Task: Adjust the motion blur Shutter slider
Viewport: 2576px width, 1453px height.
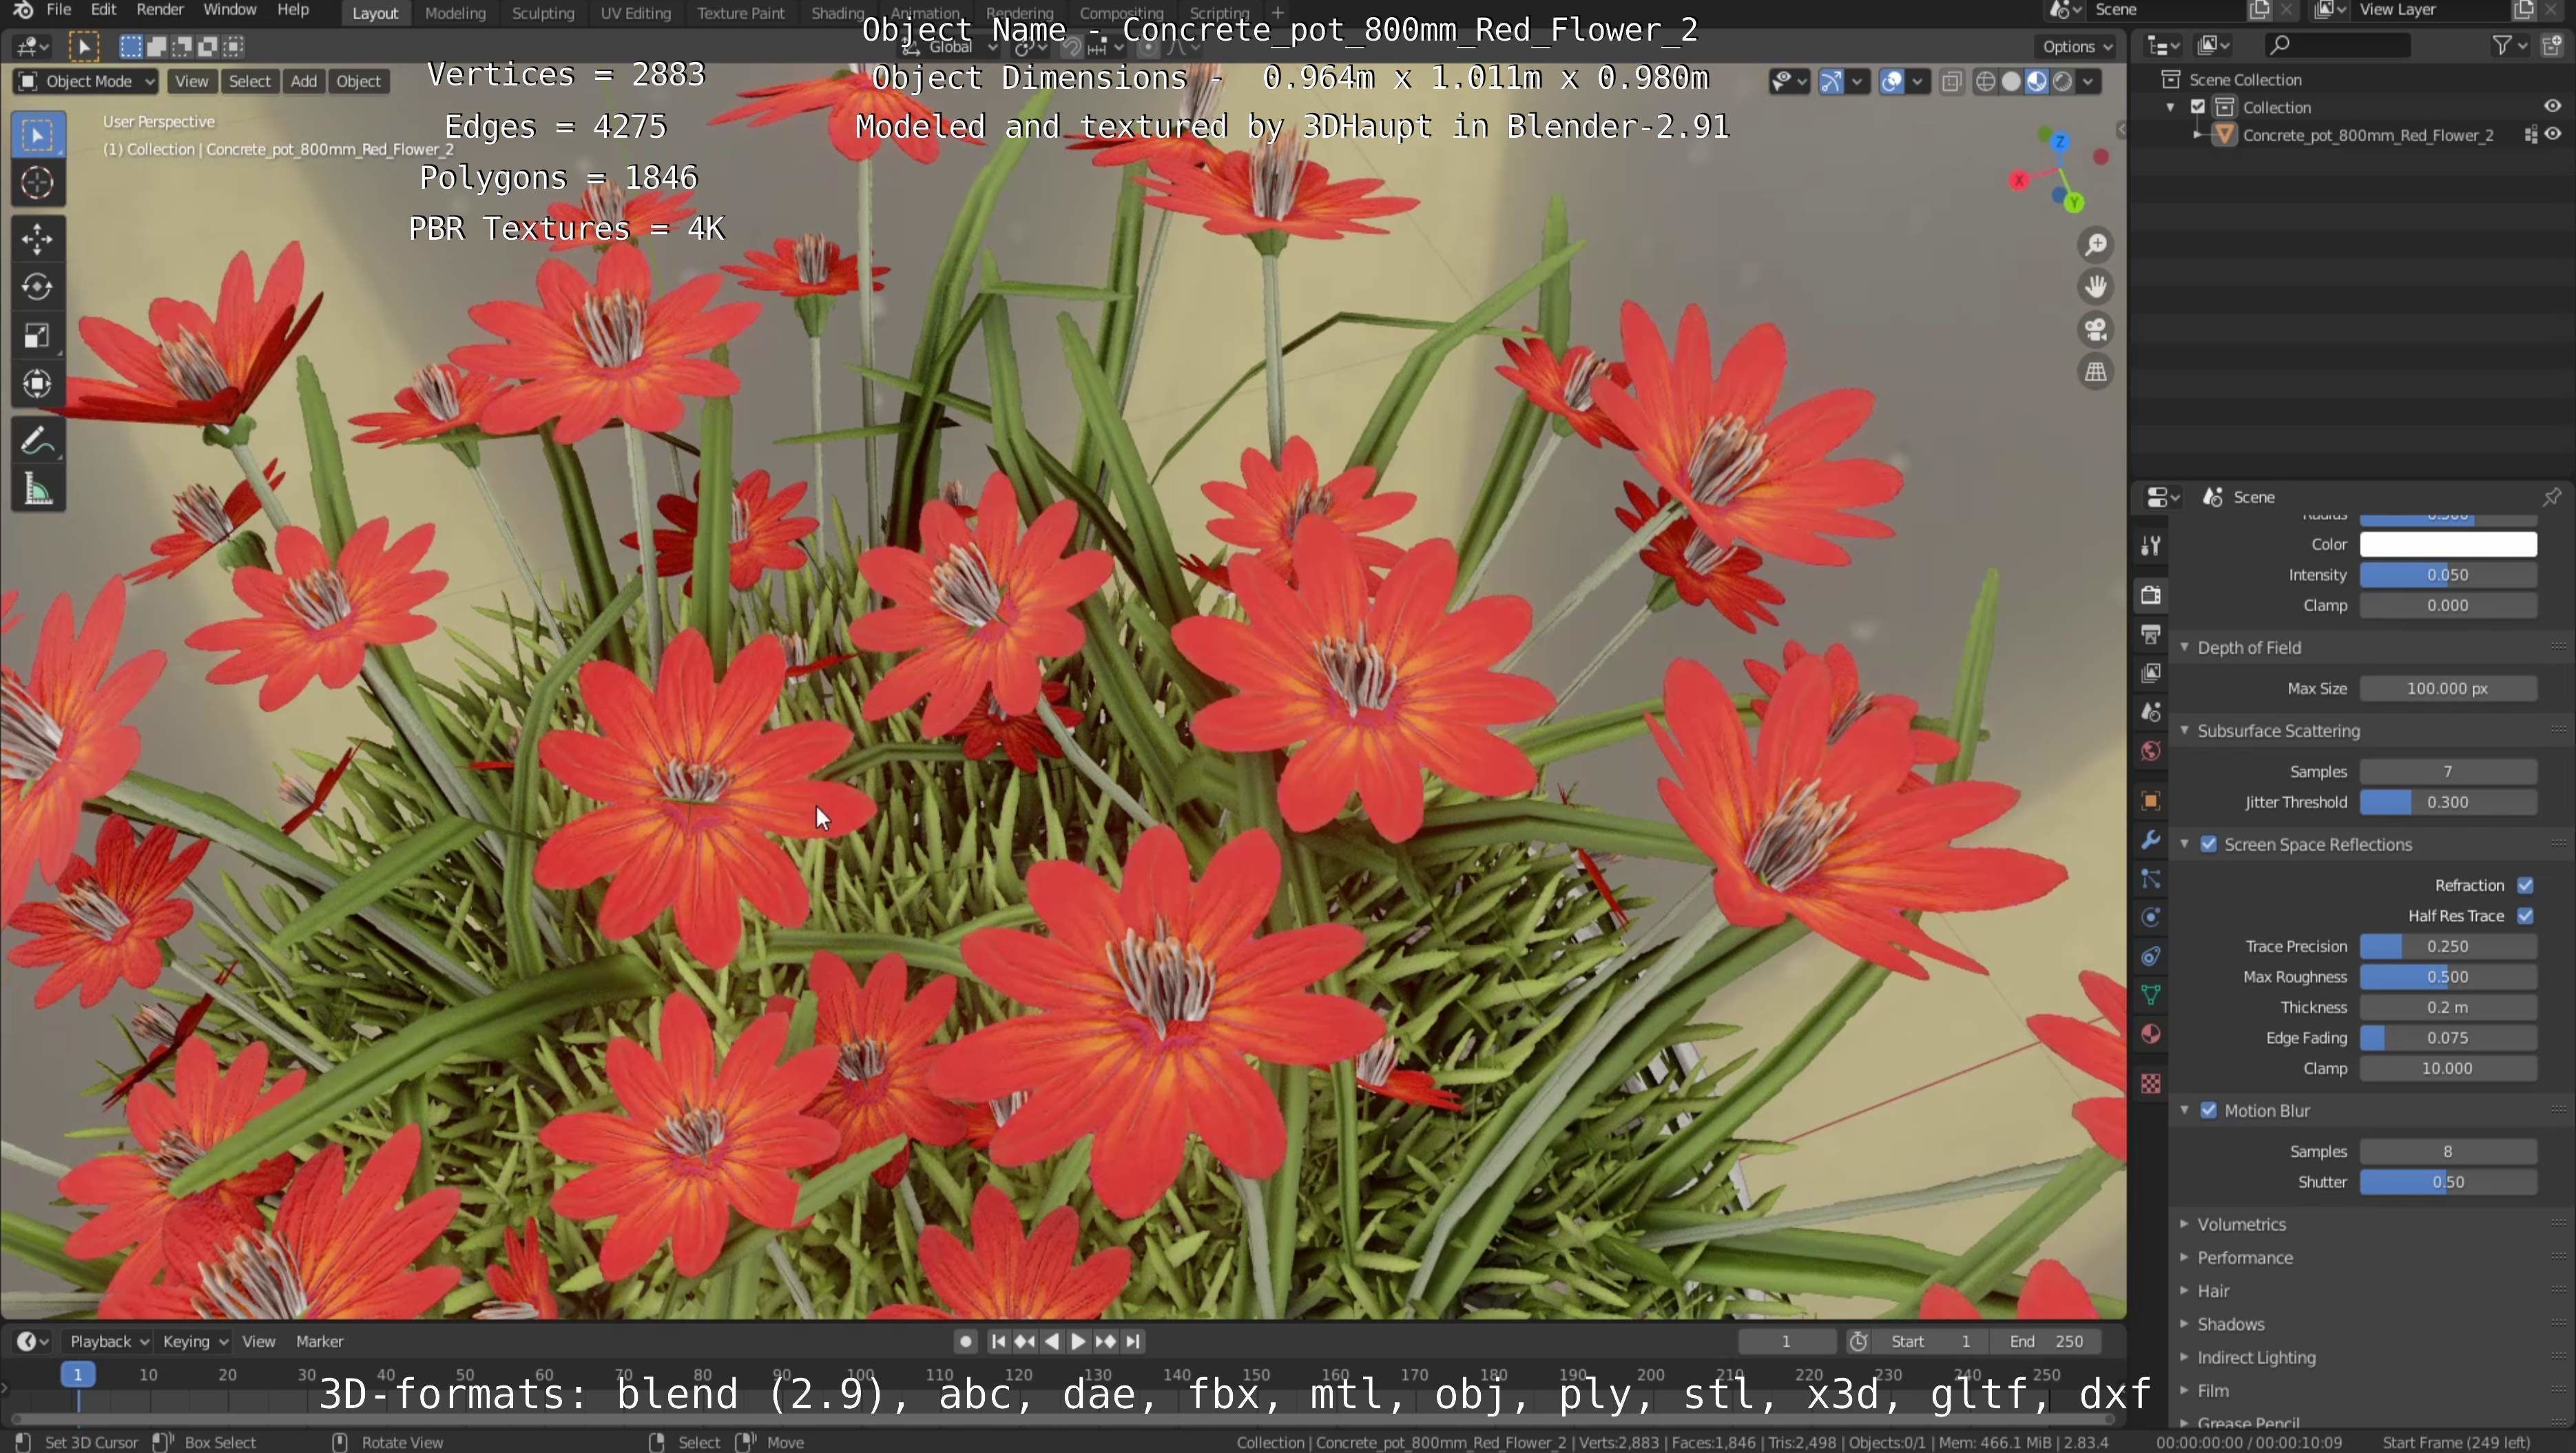Action: (x=2448, y=1182)
